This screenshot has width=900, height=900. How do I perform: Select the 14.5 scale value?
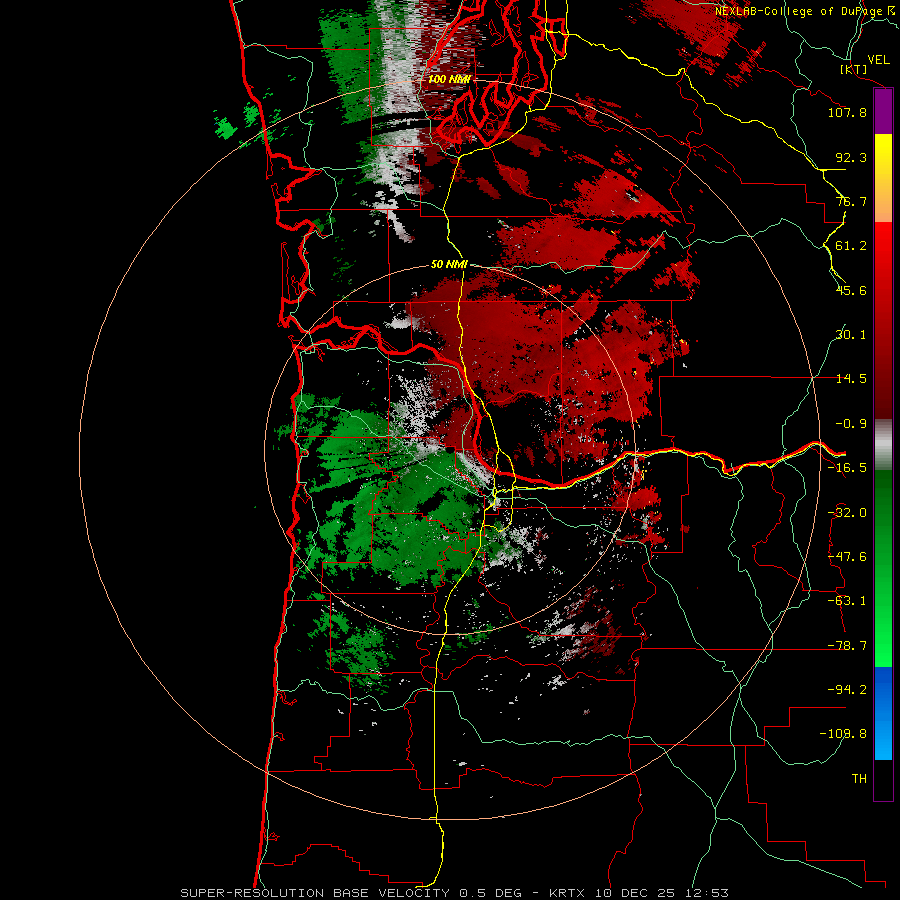tap(851, 379)
